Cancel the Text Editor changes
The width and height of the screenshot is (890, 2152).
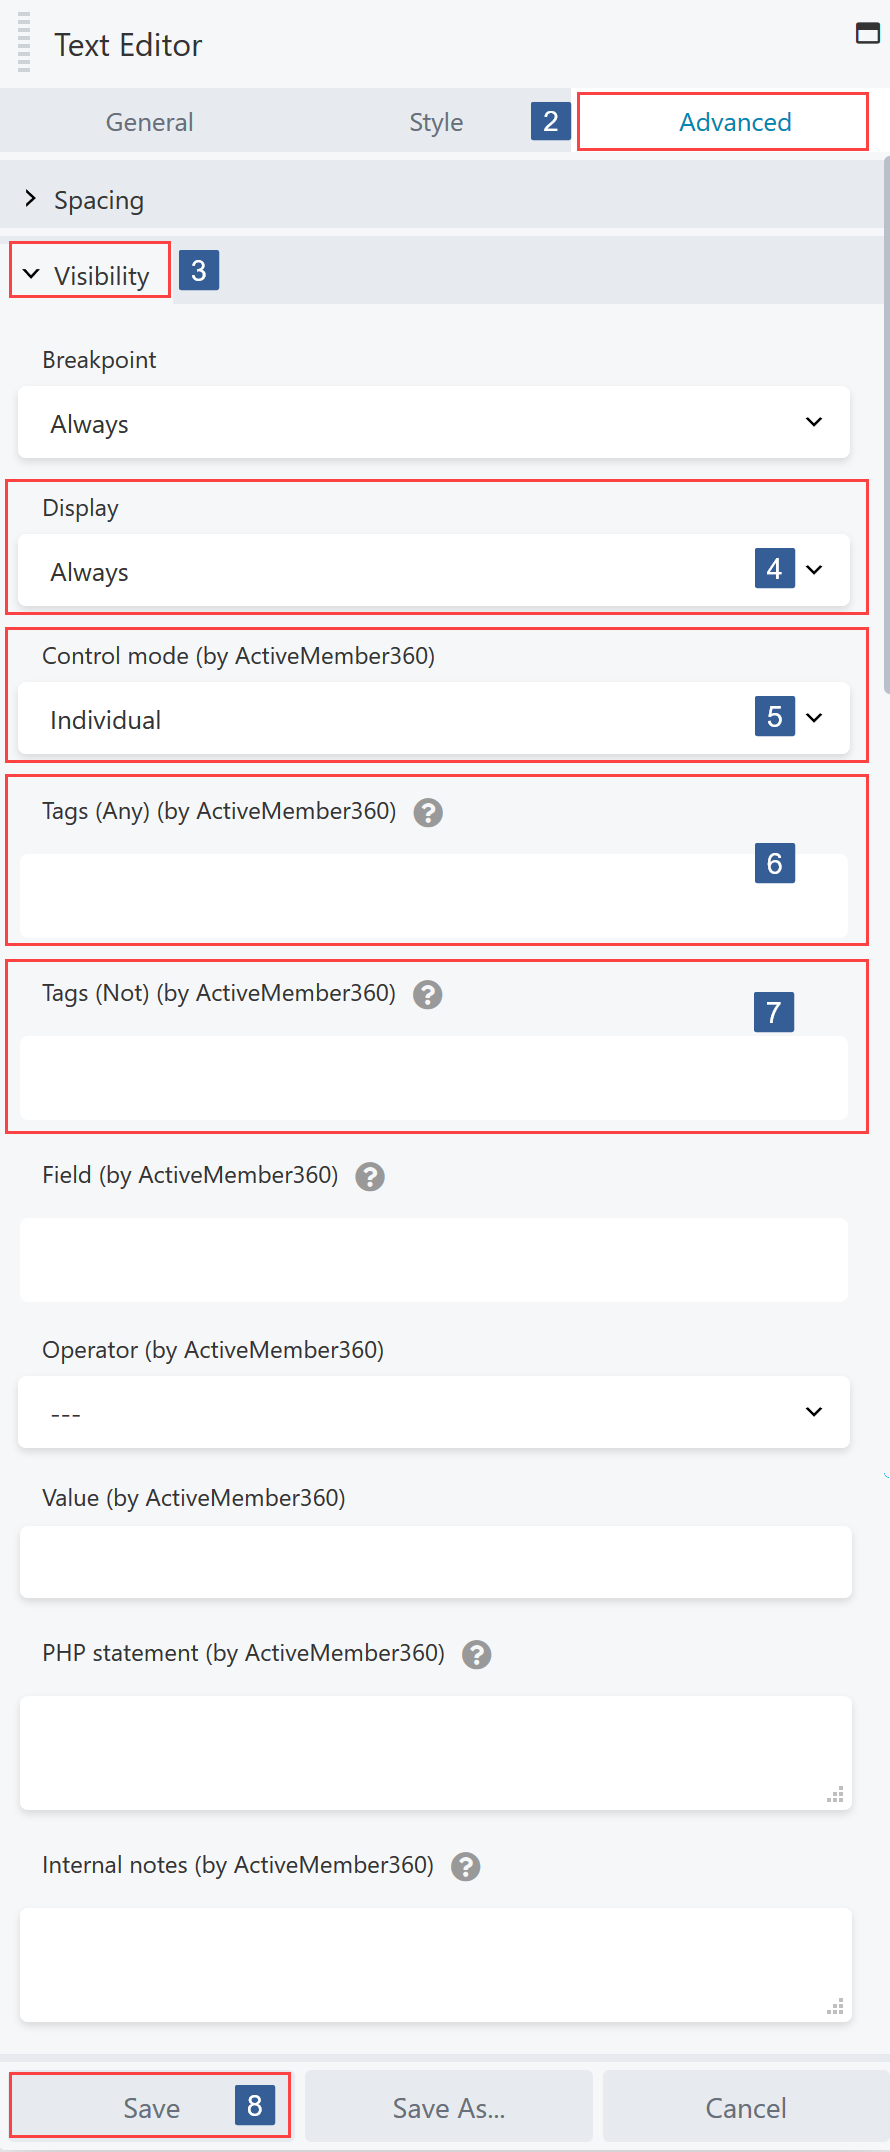745,2107
